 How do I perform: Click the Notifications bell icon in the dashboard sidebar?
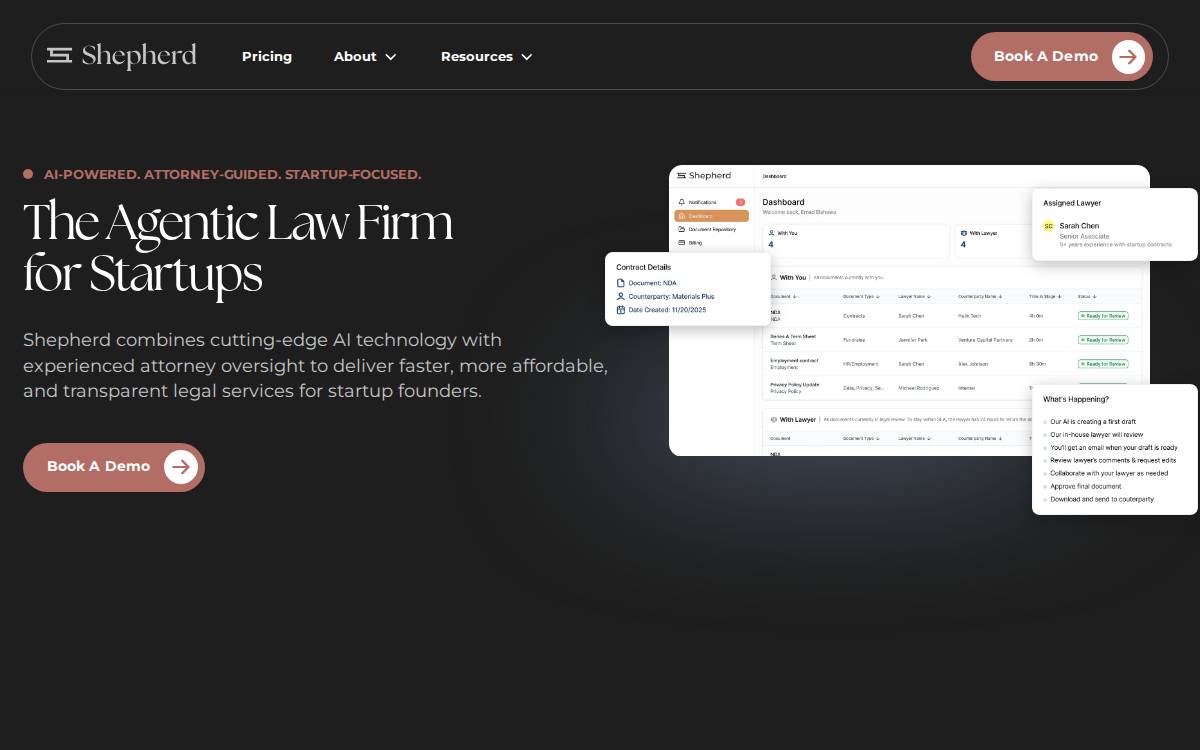pos(682,202)
